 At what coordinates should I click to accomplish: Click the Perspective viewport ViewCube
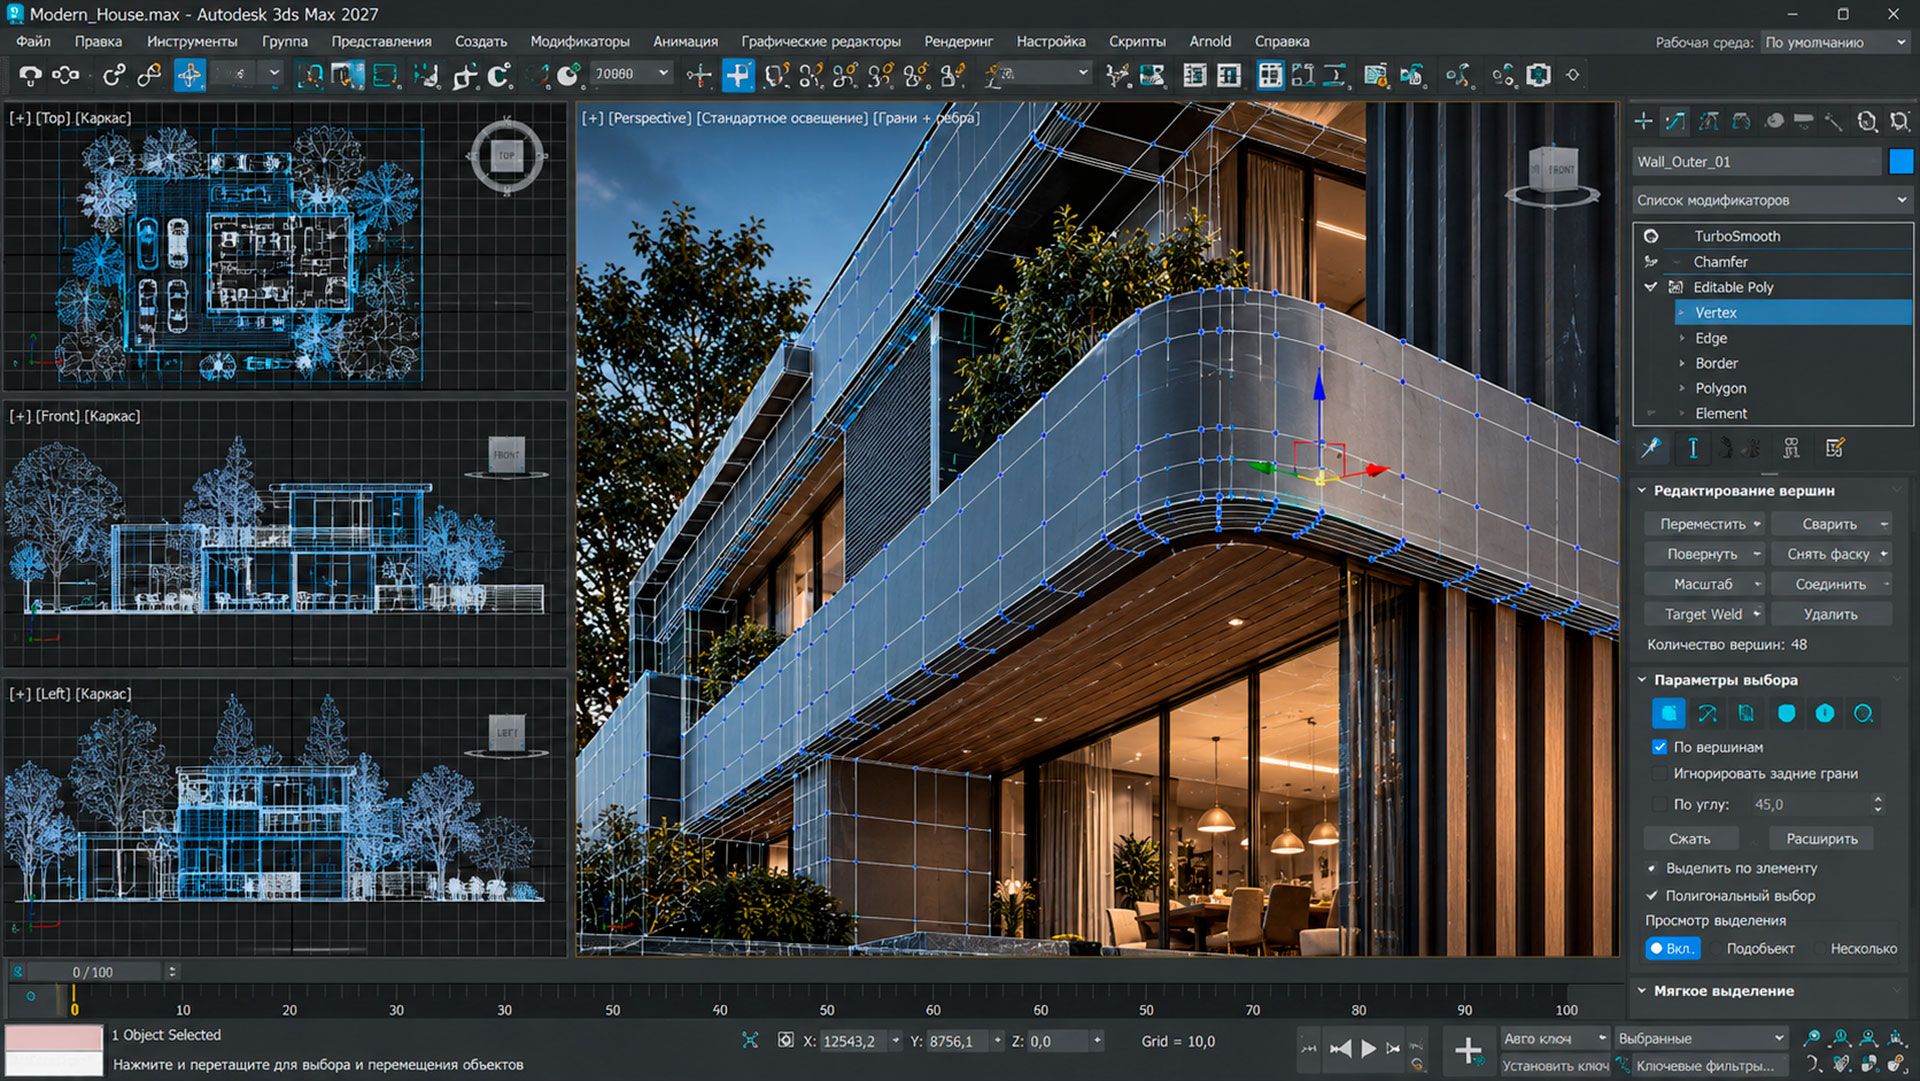pyautogui.click(x=1552, y=176)
